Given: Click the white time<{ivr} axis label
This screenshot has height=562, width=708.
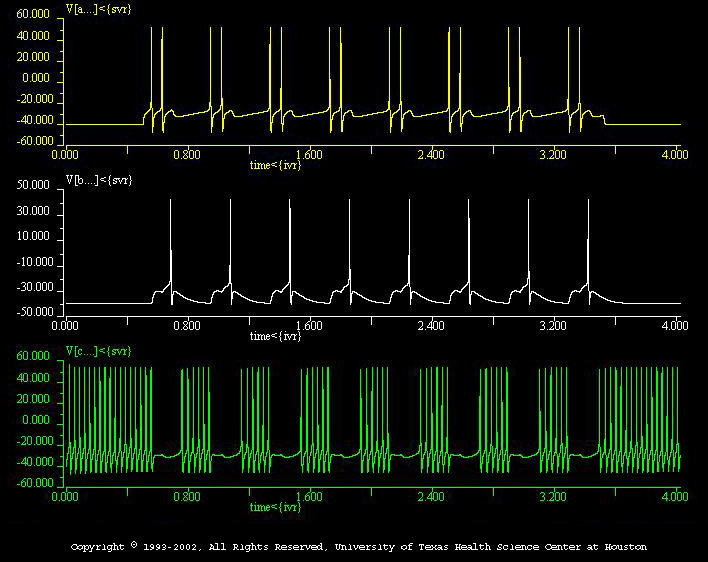Looking at the screenshot, I should pos(280,336).
